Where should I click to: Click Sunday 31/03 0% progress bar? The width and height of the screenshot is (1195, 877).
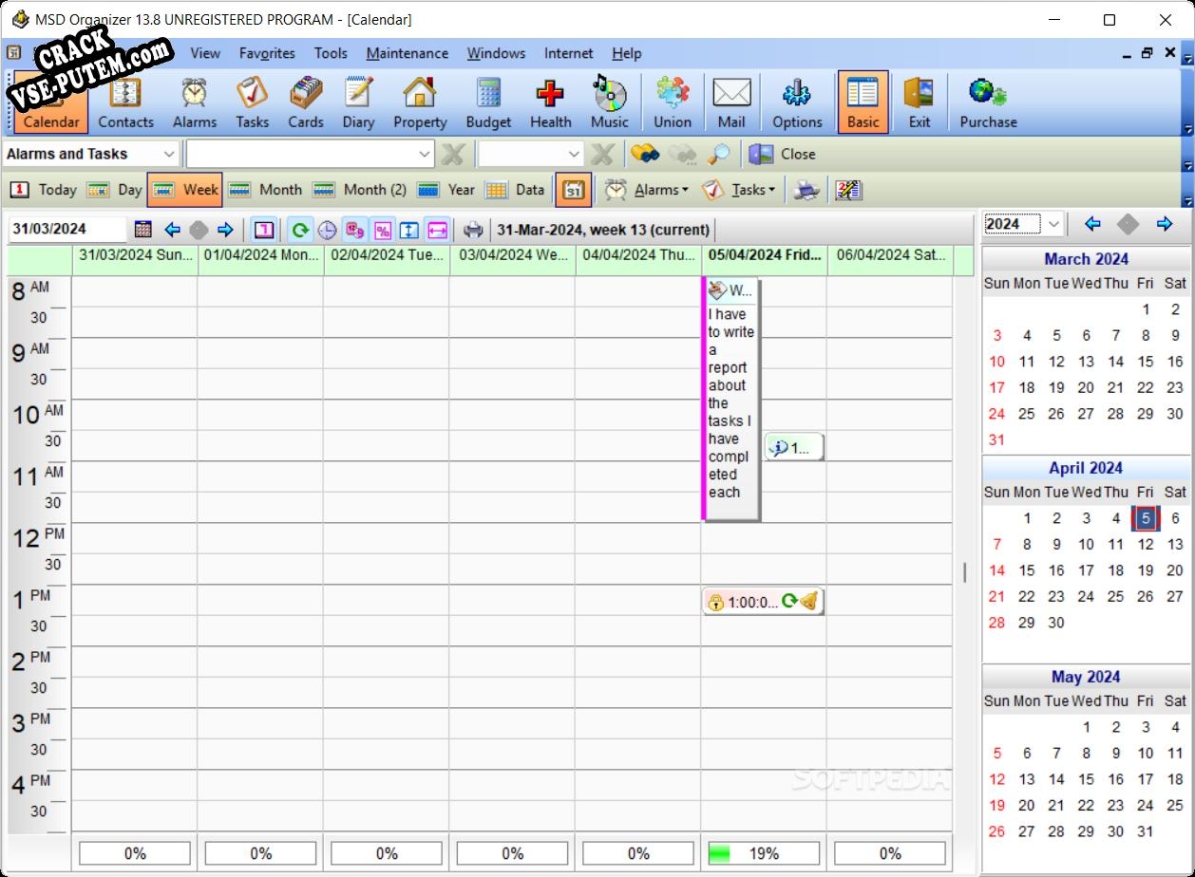coord(135,853)
